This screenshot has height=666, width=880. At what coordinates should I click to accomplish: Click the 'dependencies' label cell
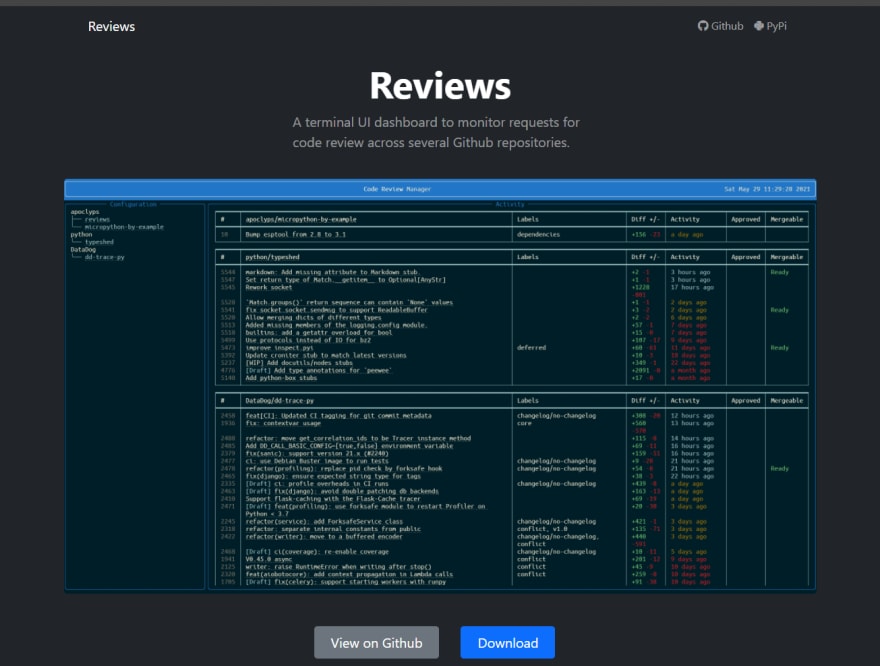538,235
